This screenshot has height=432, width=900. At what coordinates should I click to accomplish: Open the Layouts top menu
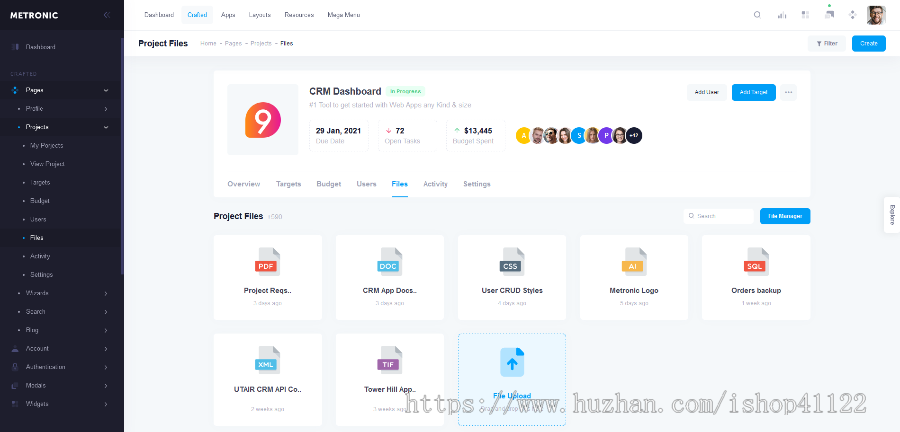click(260, 15)
